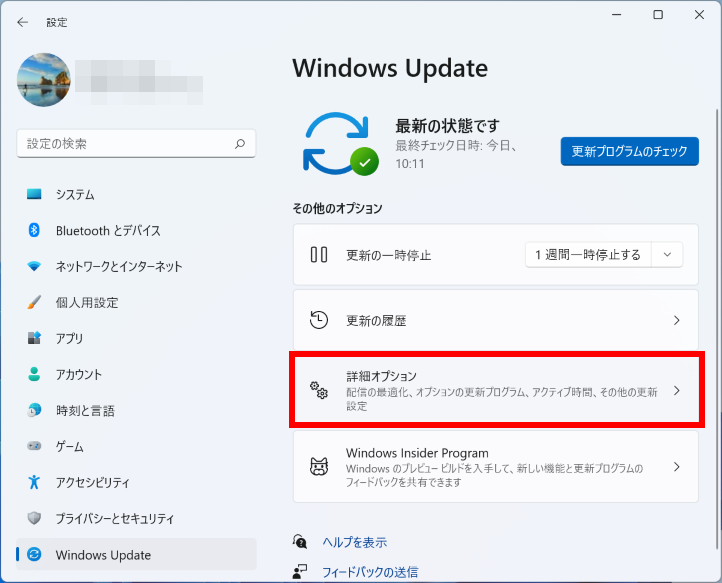Open Bluetooth とデバイス settings

point(136,230)
